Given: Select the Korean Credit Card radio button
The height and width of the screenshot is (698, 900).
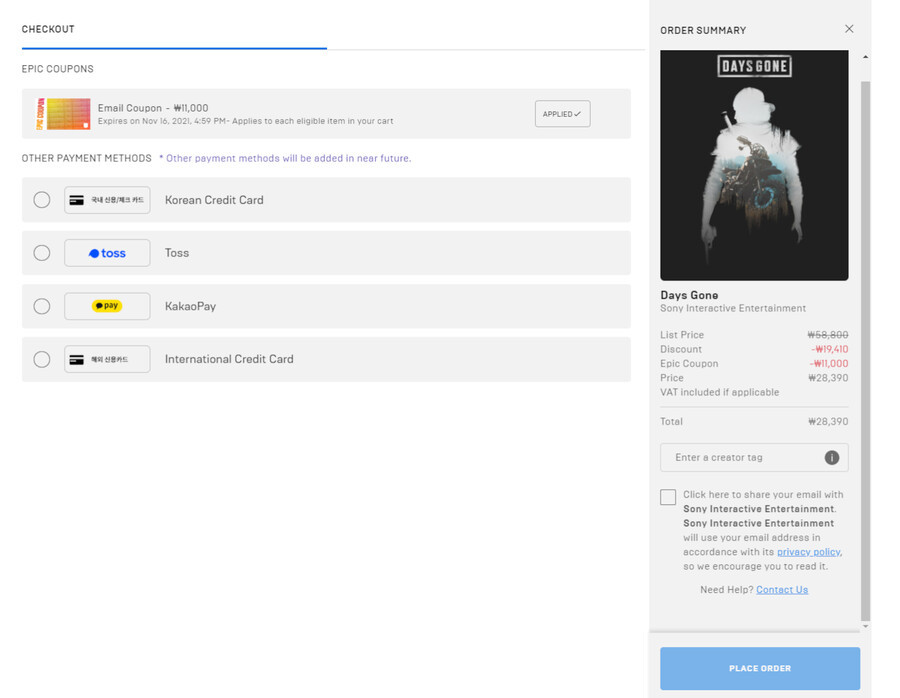Looking at the screenshot, I should click(x=41, y=200).
